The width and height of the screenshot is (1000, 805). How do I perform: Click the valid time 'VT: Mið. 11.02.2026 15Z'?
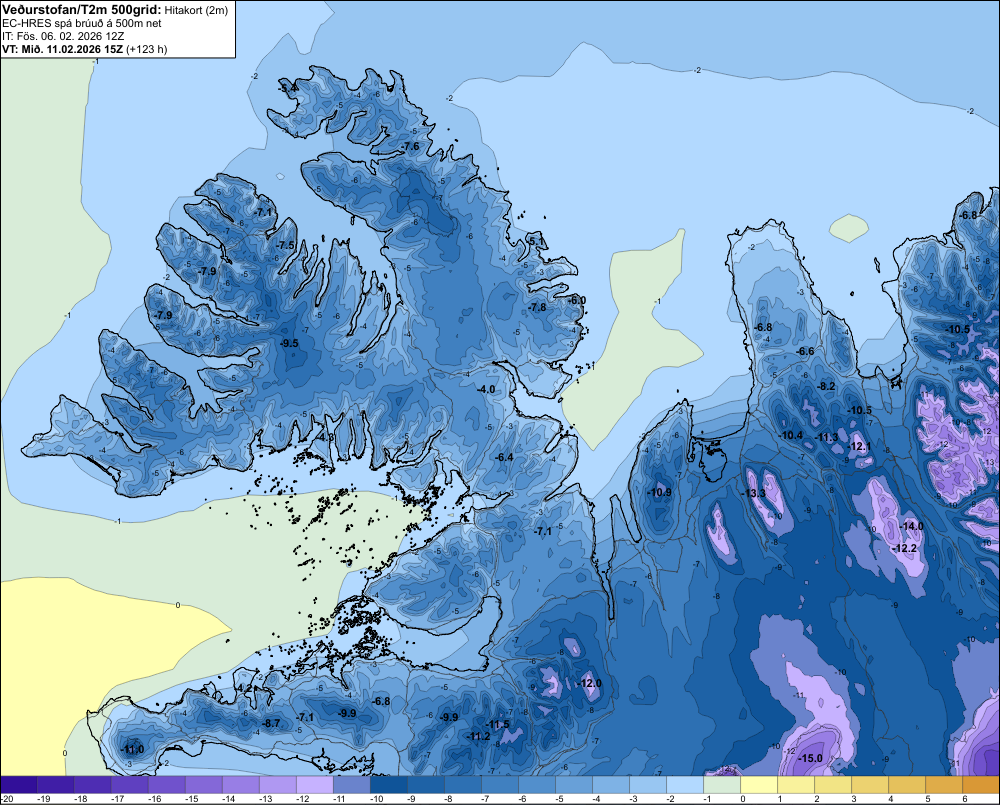62,49
